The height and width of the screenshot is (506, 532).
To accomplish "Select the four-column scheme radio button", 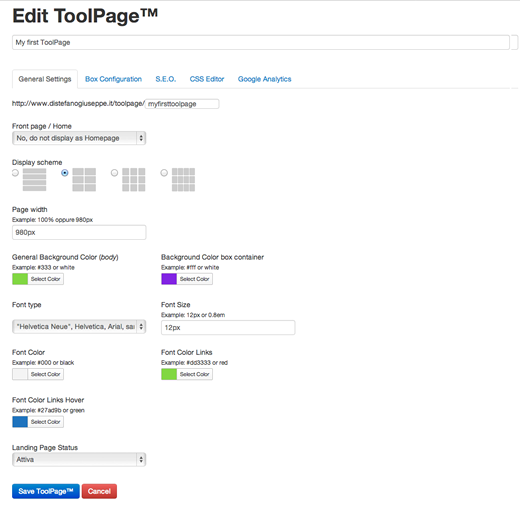I will [x=164, y=173].
